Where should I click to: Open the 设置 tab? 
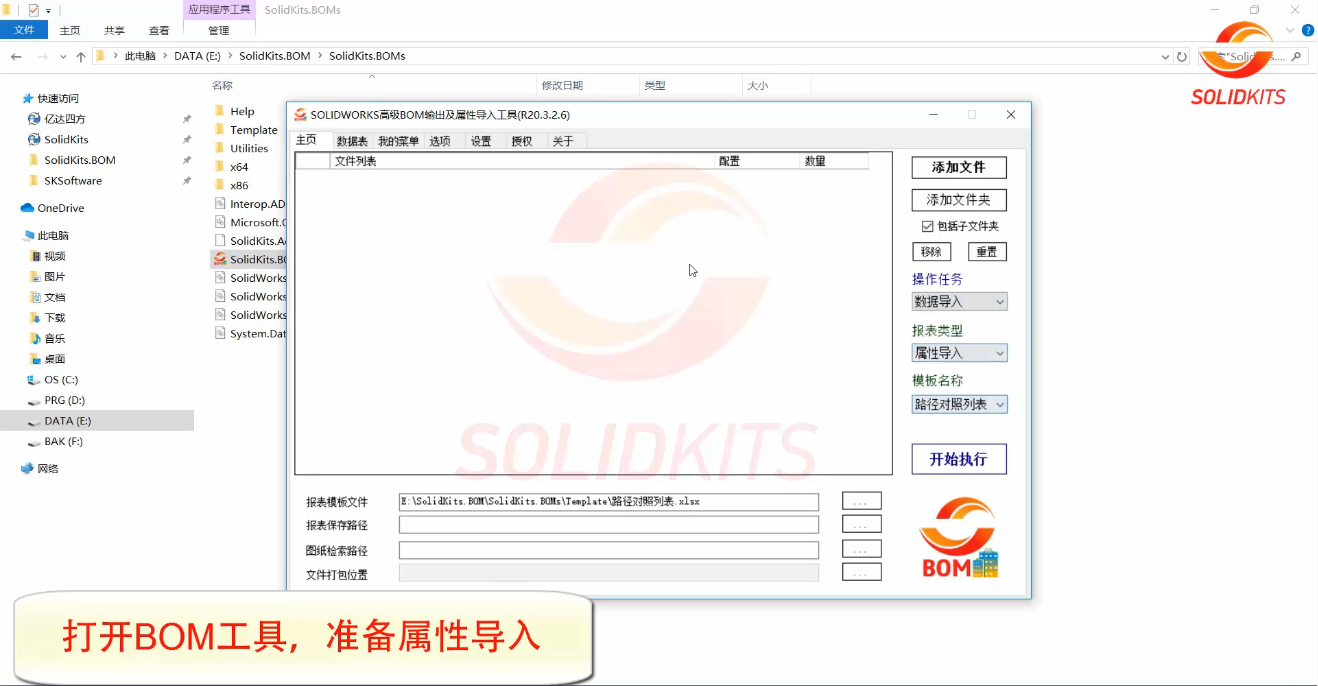pos(481,141)
